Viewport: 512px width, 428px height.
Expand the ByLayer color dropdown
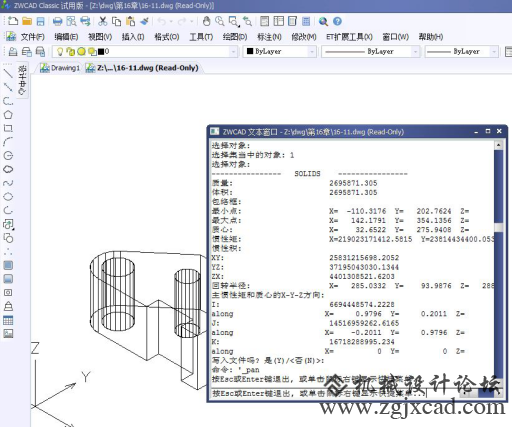(312, 51)
